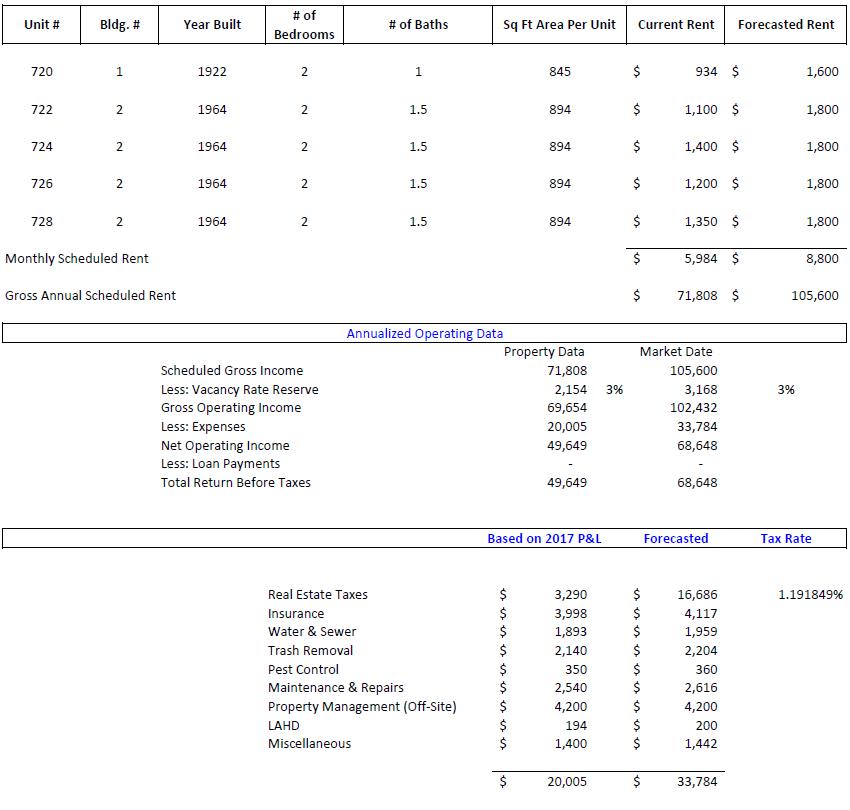The height and width of the screenshot is (810, 850).
Task: Select 'LAHD' expense label
Action: click(x=284, y=725)
